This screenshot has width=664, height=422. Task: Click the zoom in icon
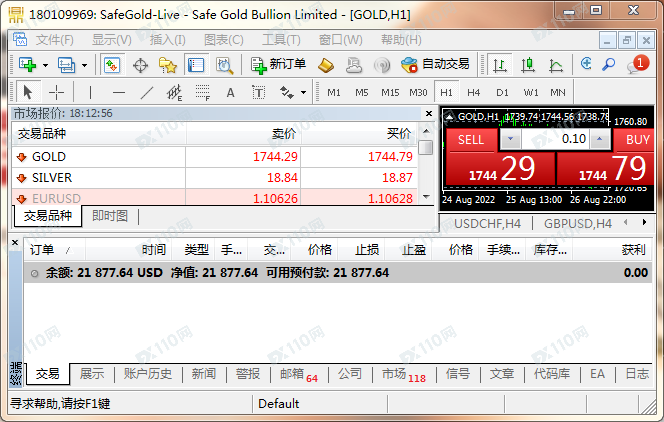click(586, 64)
